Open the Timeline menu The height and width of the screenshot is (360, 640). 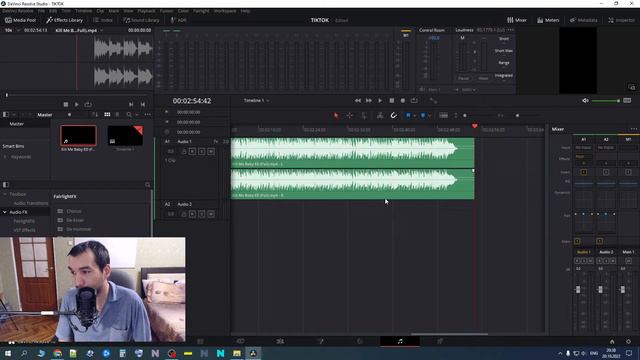pyautogui.click(x=83, y=11)
